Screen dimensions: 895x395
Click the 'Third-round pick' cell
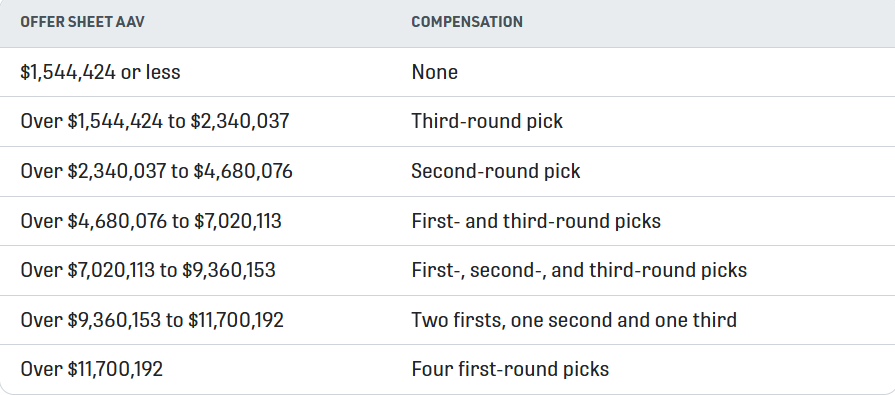coord(487,122)
